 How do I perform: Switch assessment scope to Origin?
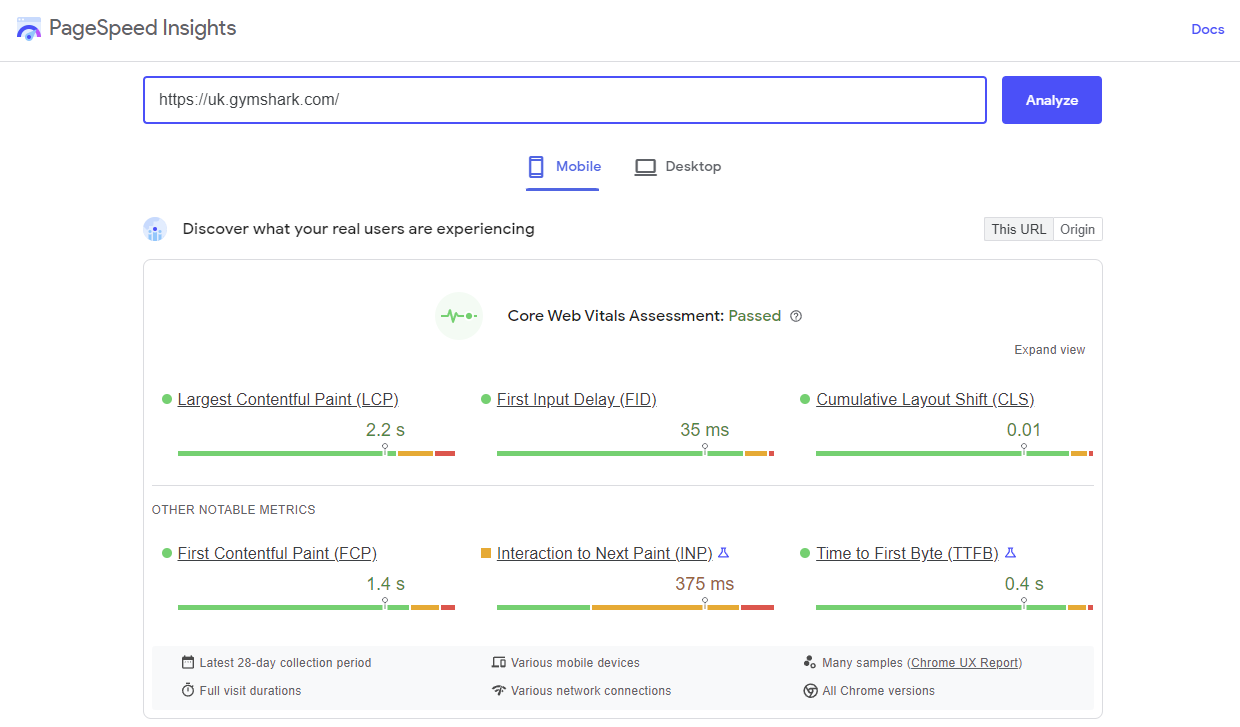(1077, 228)
